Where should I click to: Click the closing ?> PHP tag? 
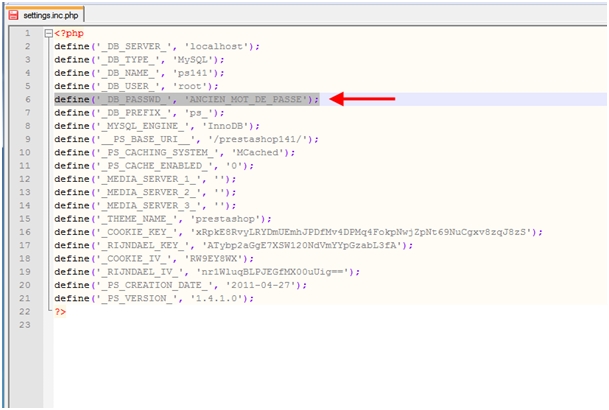pyautogui.click(x=60, y=312)
